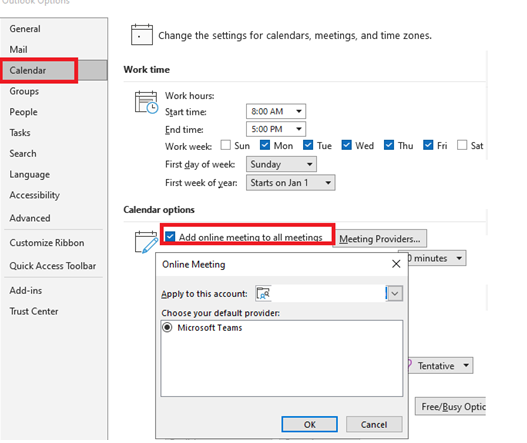
Task: Click the Choose your default provider label
Action: [220, 313]
